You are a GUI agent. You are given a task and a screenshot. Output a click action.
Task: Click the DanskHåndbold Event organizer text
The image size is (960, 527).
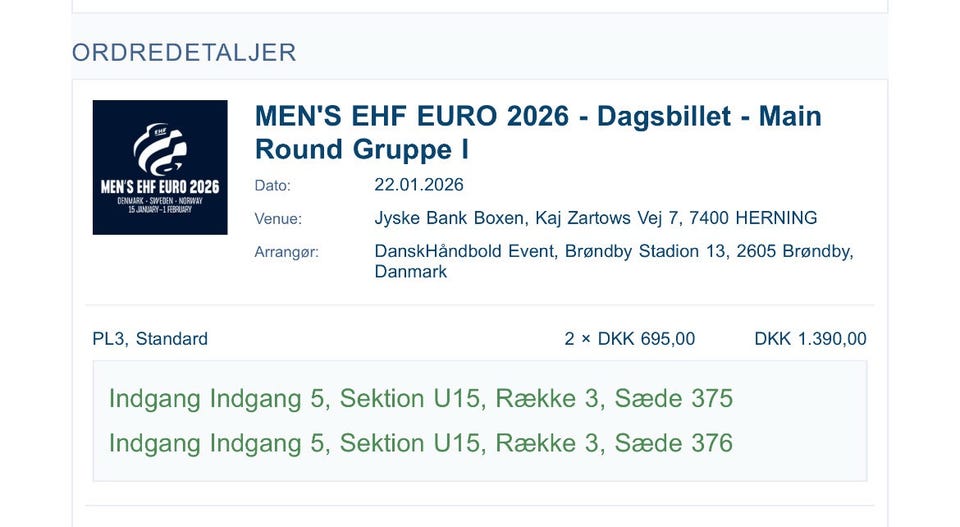click(614, 261)
